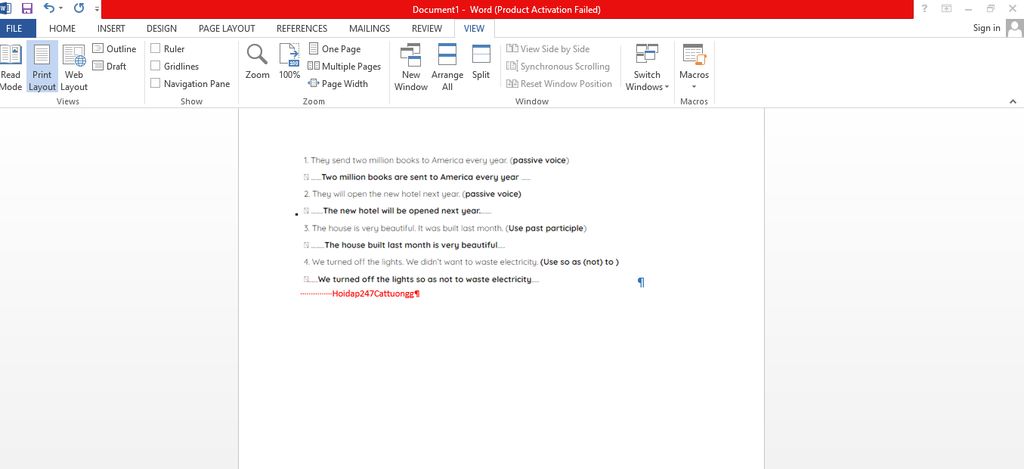Minimize the Word window
This screenshot has height=469, width=1024.
point(968,8)
